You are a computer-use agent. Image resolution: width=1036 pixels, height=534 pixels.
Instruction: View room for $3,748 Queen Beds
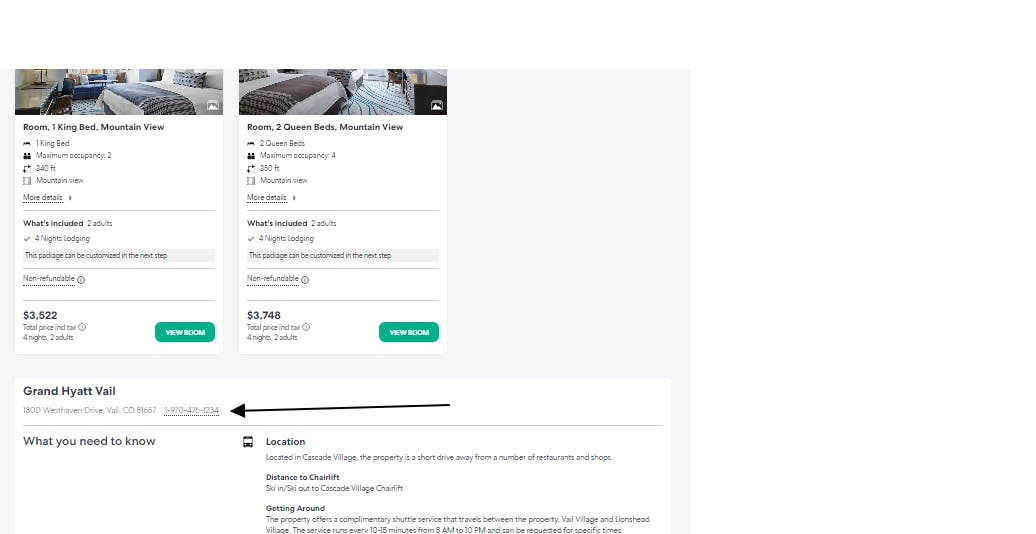[409, 332]
